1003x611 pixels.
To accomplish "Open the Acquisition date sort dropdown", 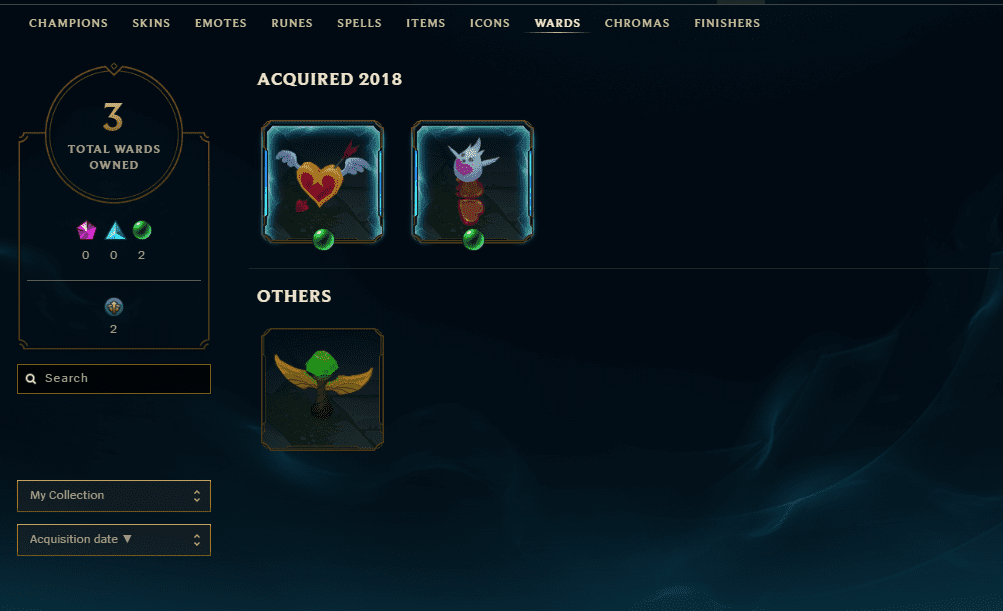I will [x=114, y=540].
